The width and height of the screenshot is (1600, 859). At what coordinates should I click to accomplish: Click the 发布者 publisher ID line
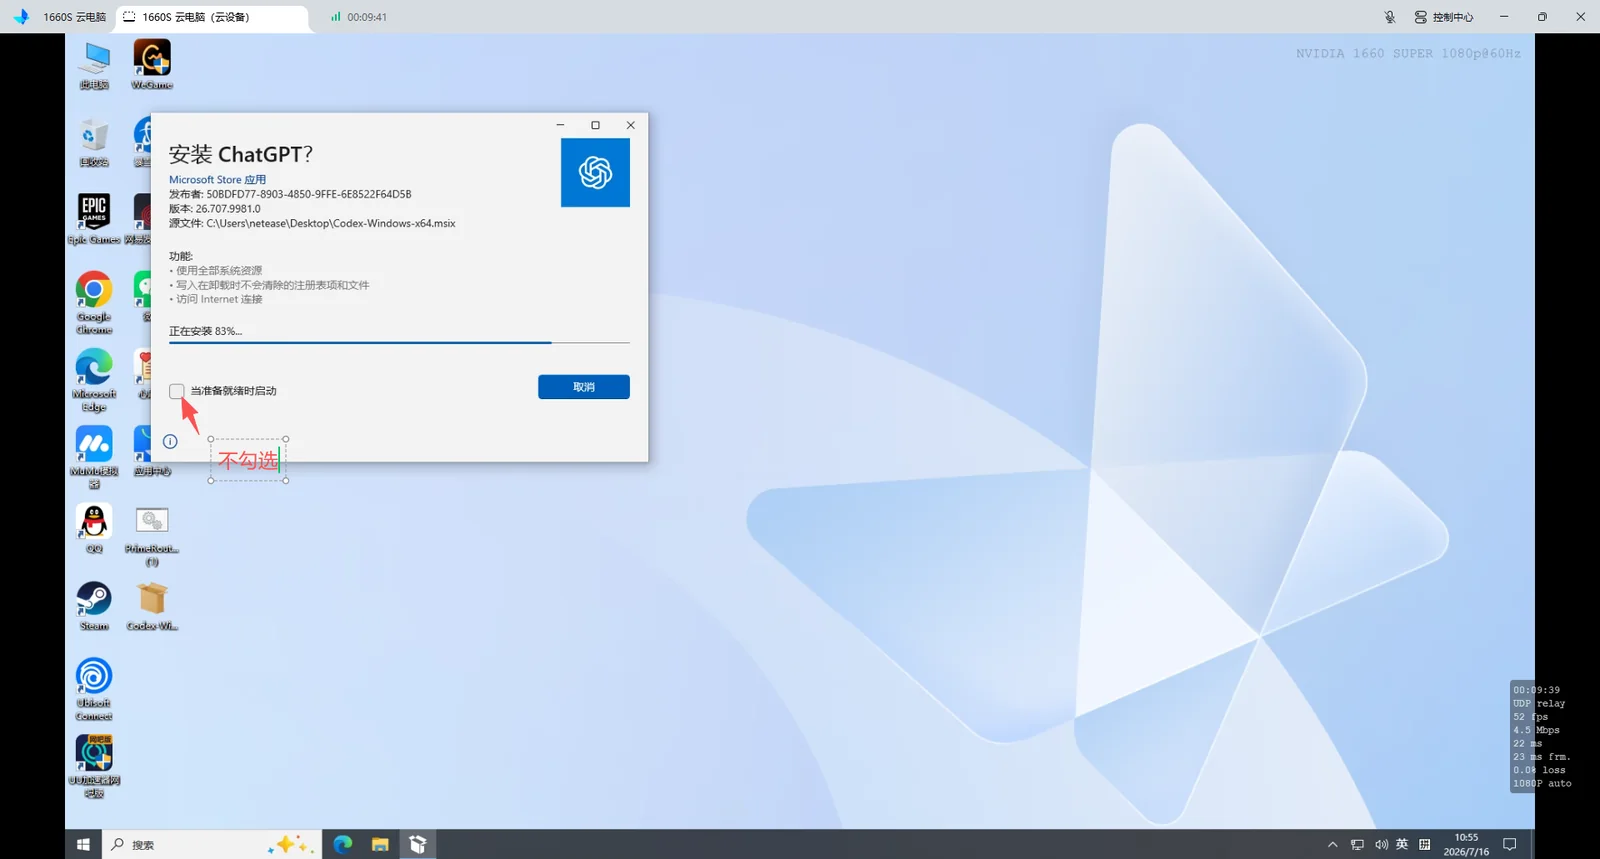pos(290,194)
